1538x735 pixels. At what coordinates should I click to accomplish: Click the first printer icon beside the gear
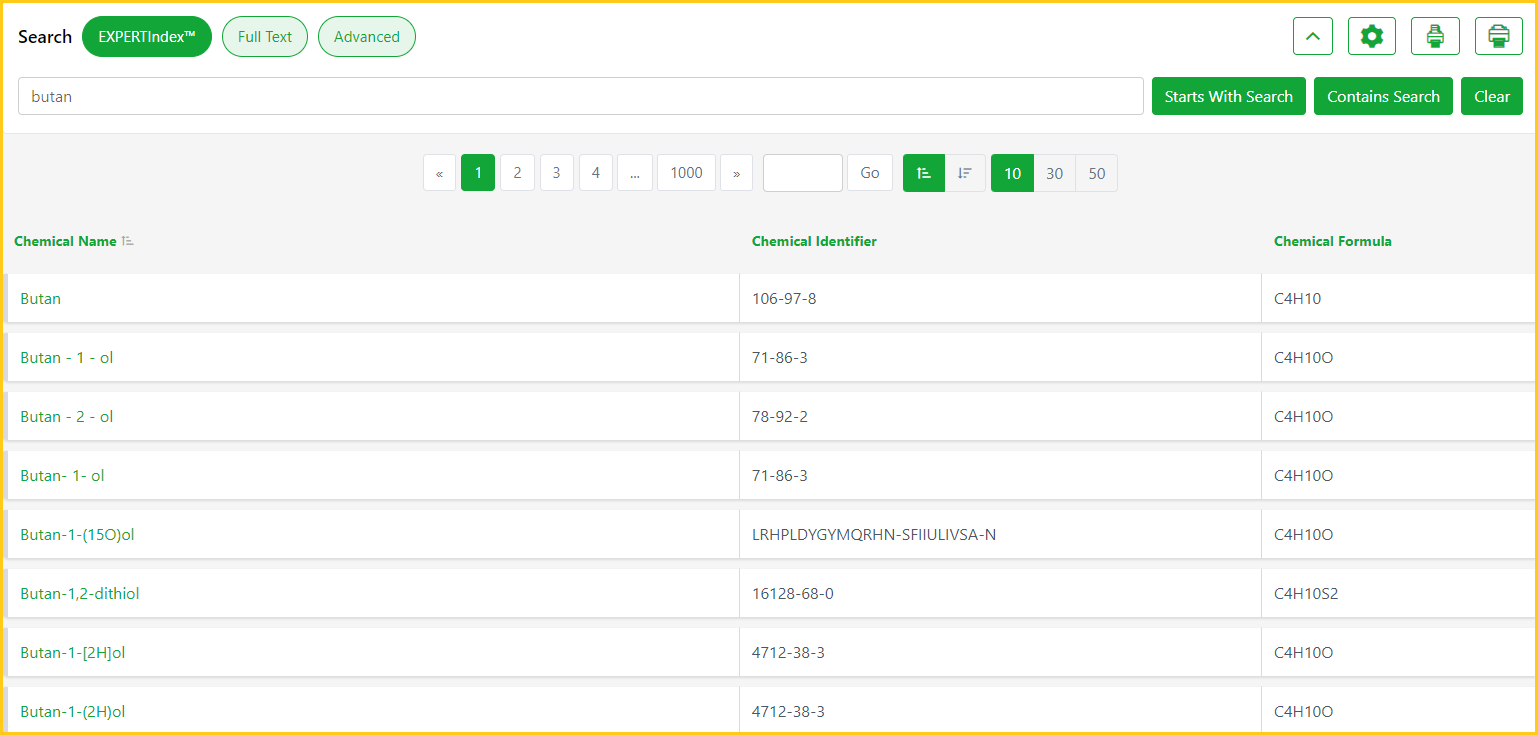(1435, 37)
